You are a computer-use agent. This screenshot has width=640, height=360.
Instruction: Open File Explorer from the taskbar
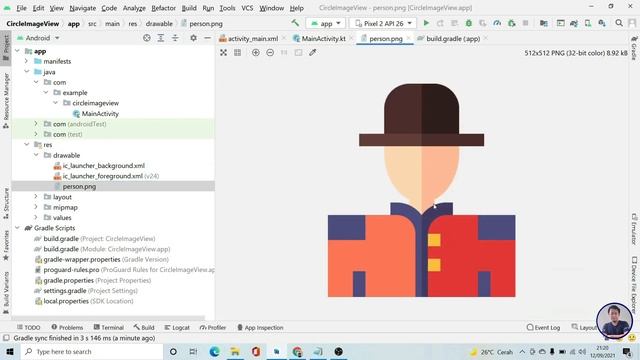click(235, 351)
